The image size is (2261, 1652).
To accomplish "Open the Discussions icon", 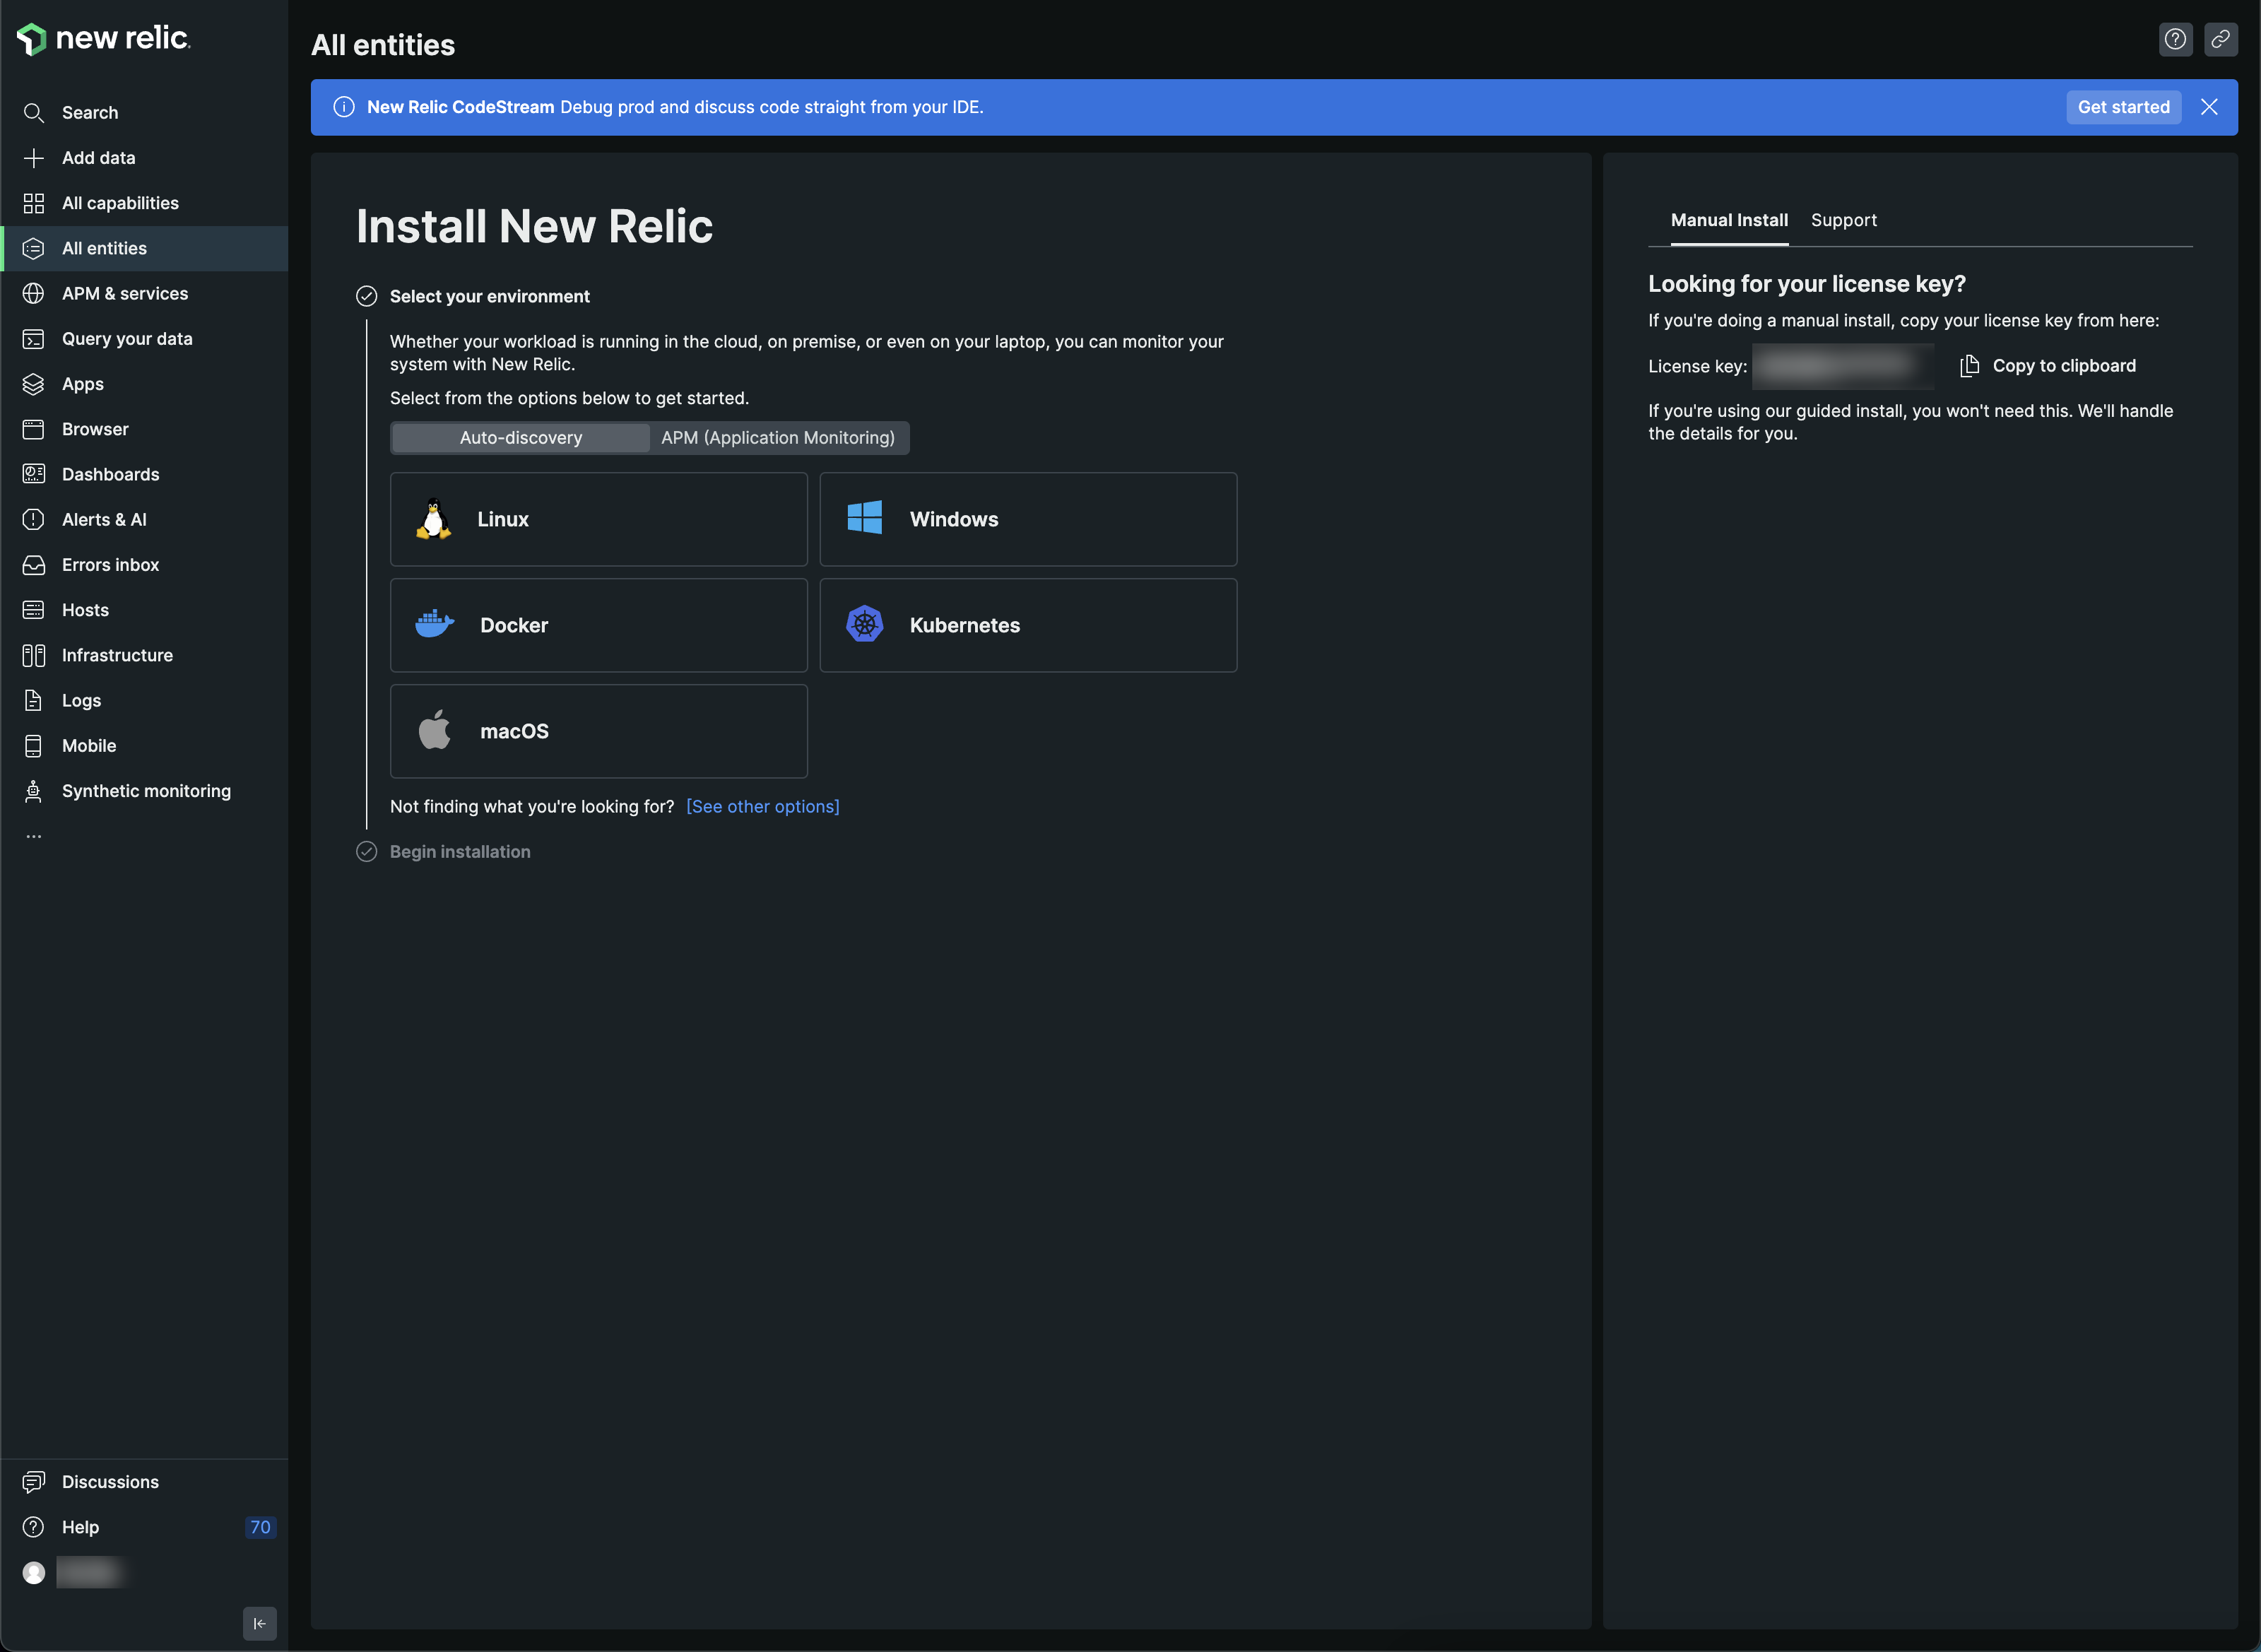I will point(34,1482).
